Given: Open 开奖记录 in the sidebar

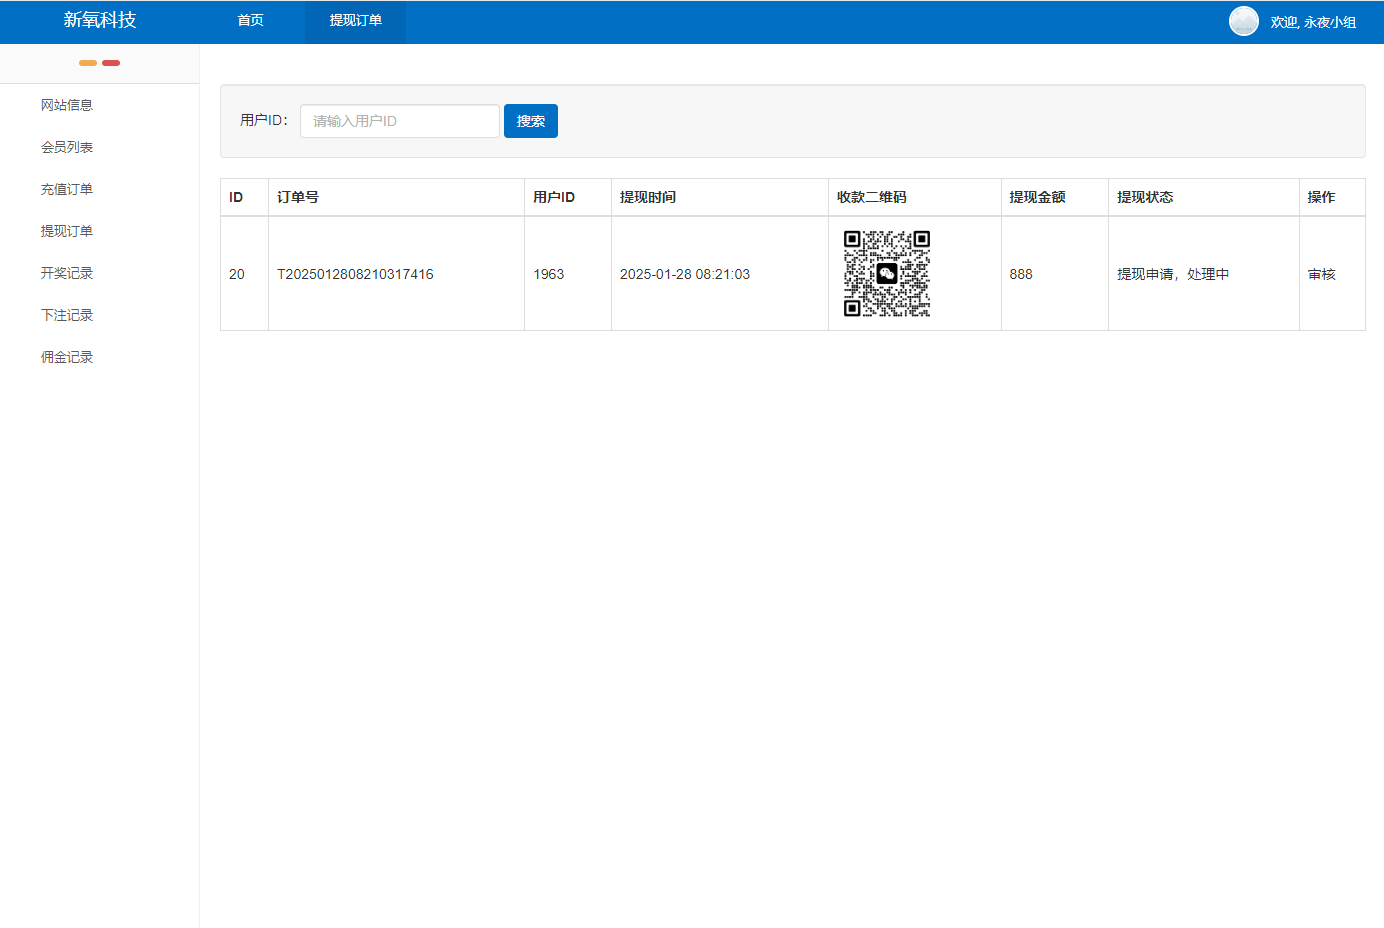Looking at the screenshot, I should coord(67,272).
